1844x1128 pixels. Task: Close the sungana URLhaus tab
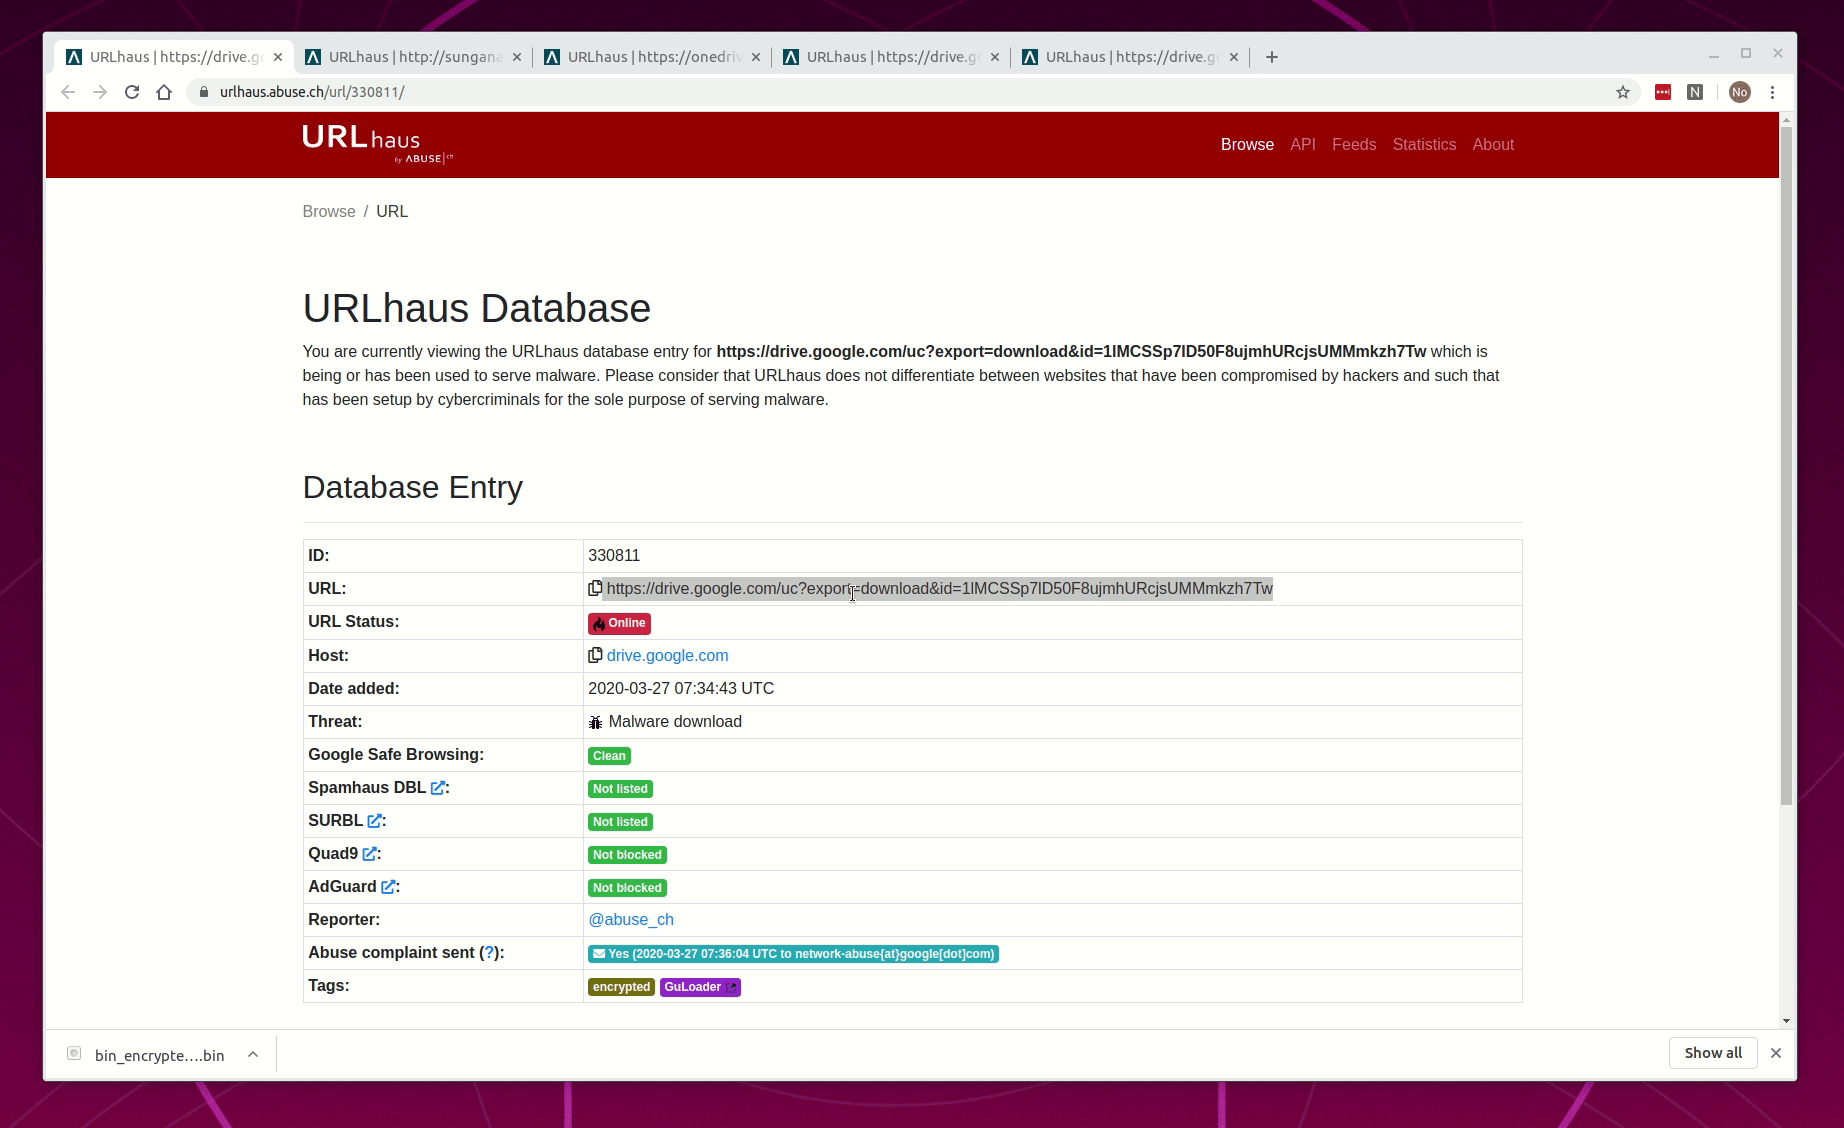click(517, 57)
